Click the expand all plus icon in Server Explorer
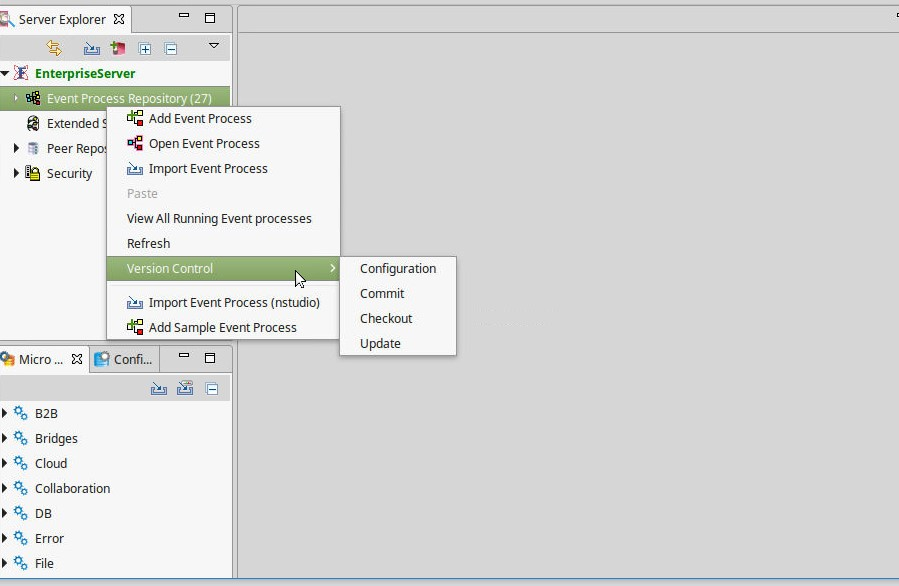The height and width of the screenshot is (586, 899). click(144, 49)
